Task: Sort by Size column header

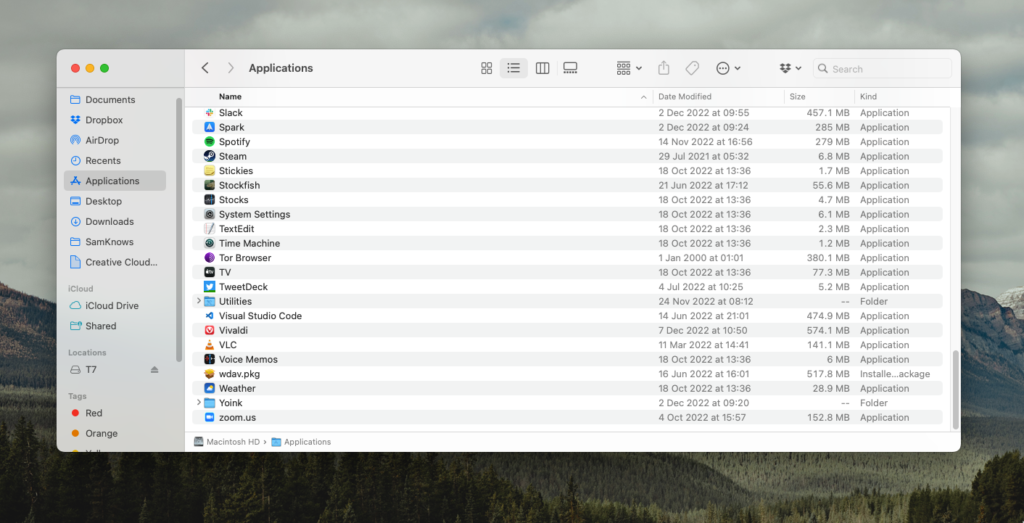Action: click(797, 97)
